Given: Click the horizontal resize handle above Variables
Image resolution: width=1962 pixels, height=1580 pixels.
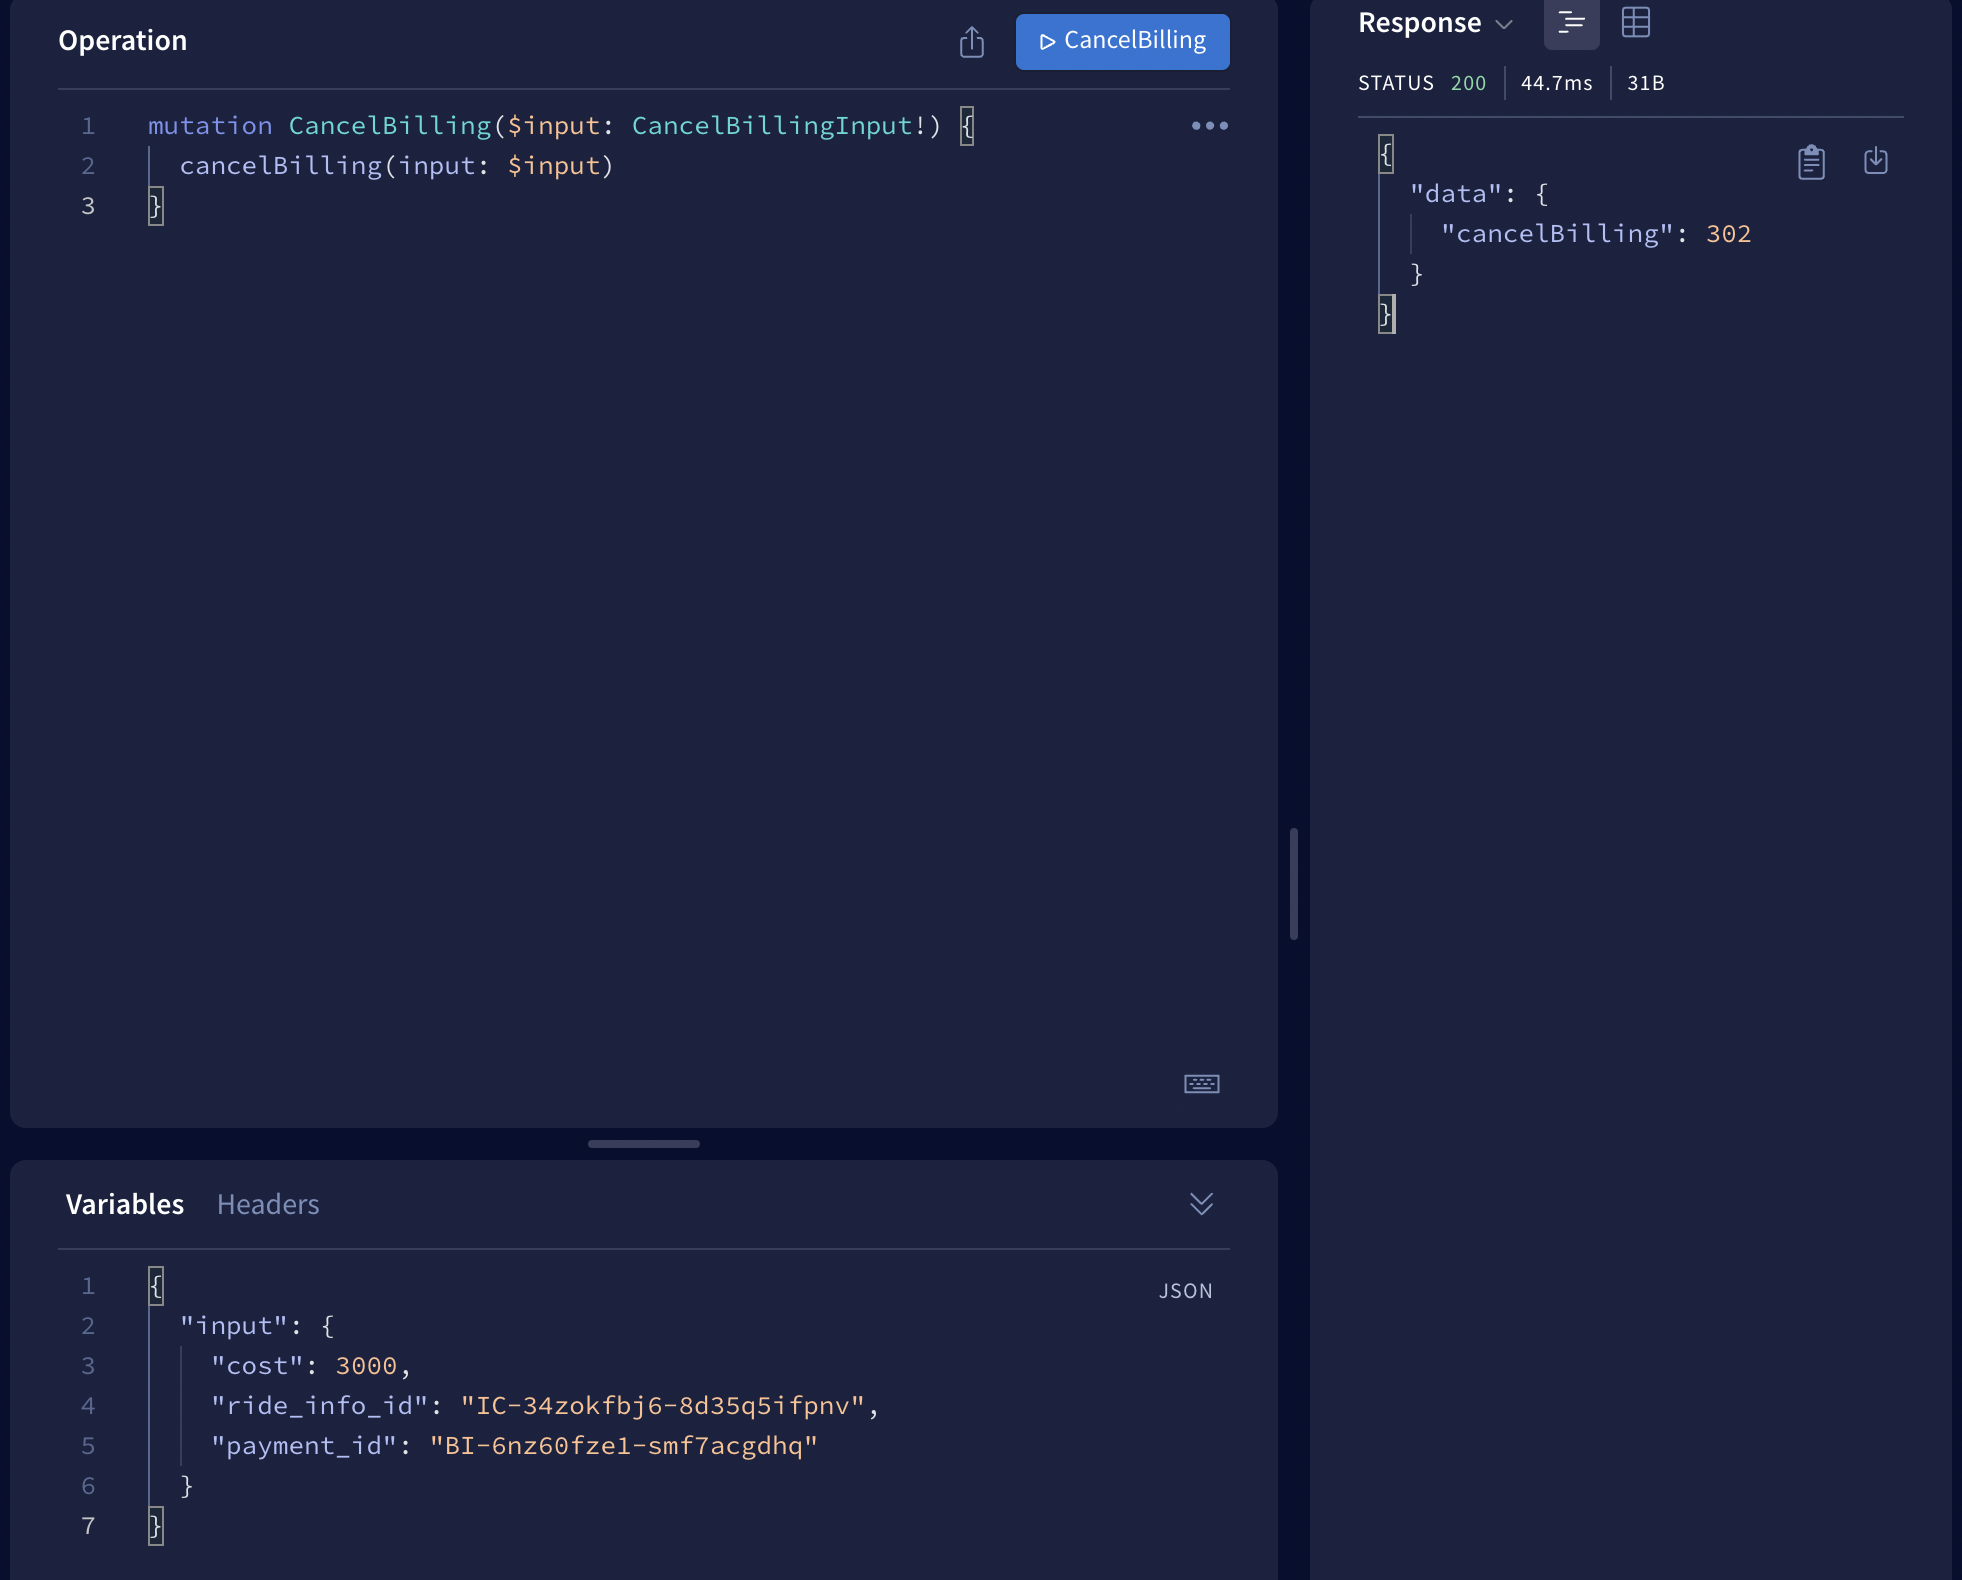Looking at the screenshot, I should coord(644,1144).
